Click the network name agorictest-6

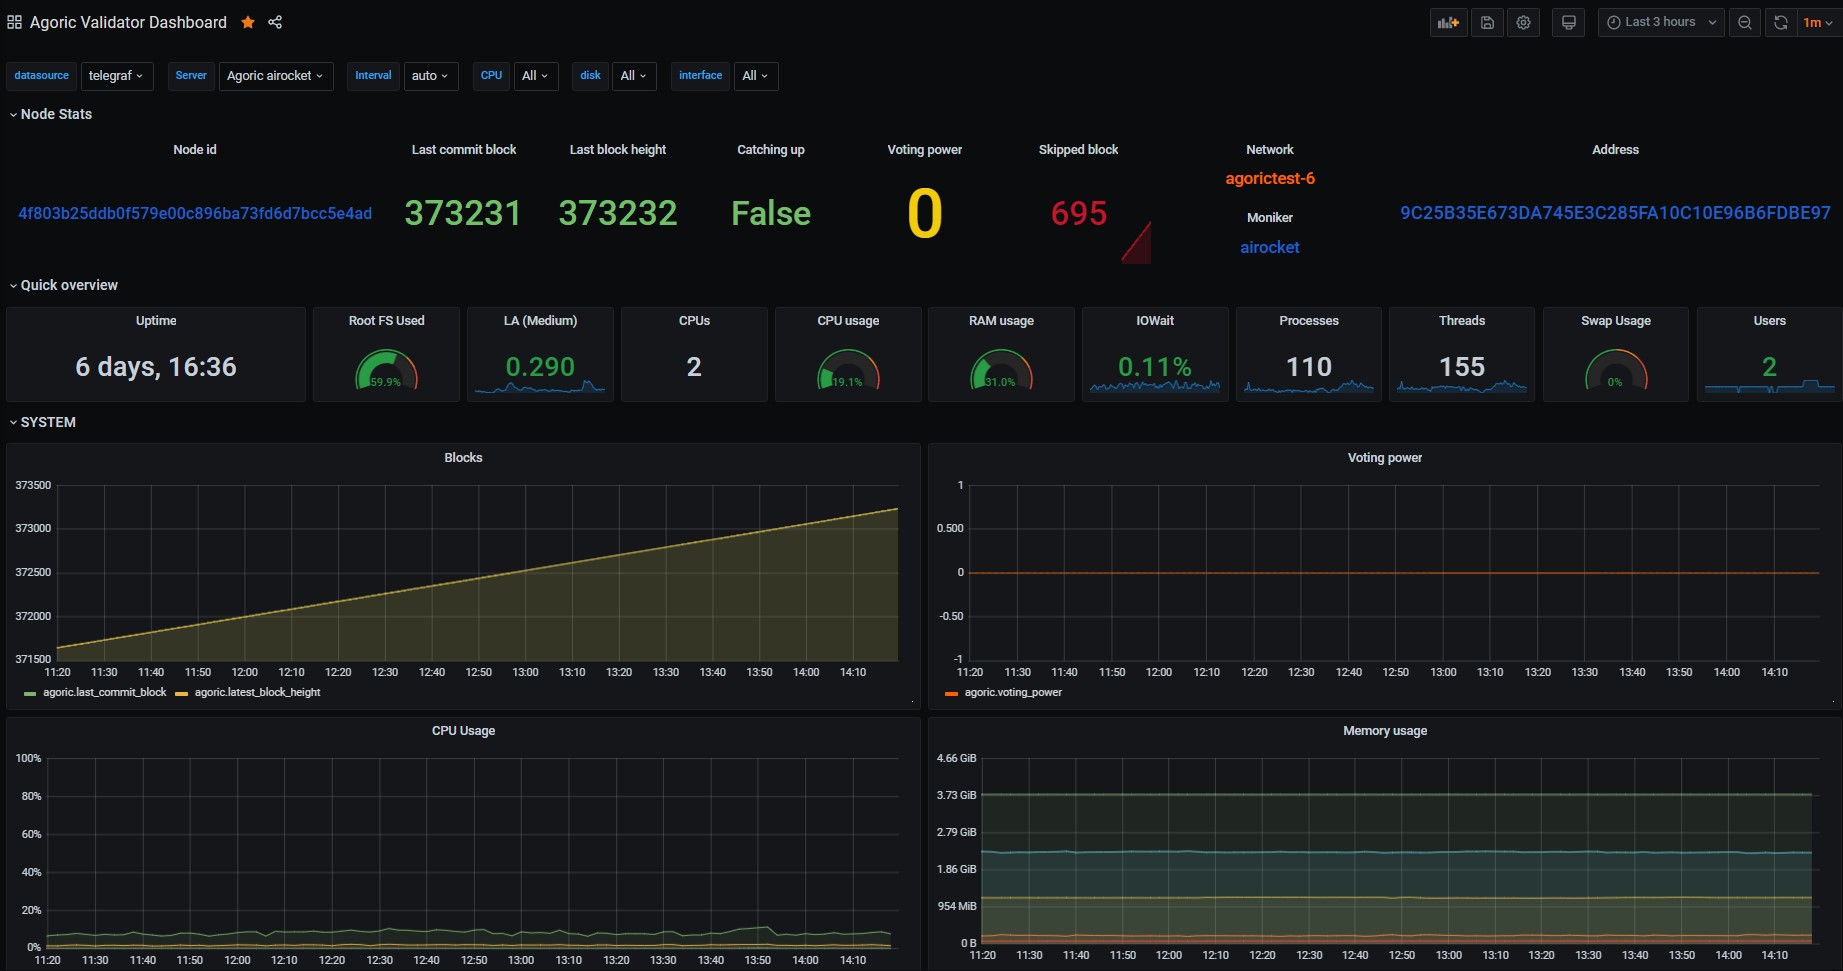coord(1270,178)
